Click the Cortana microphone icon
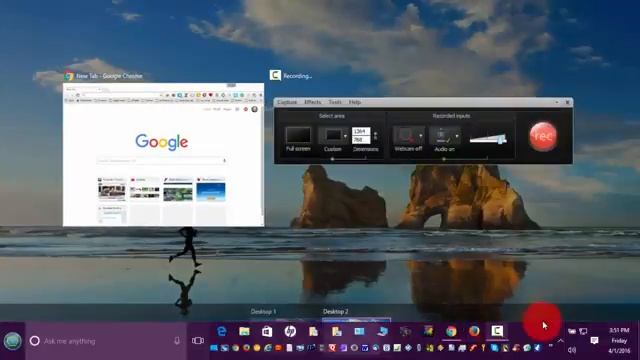Screen dimensions: 640x360 coord(177,340)
